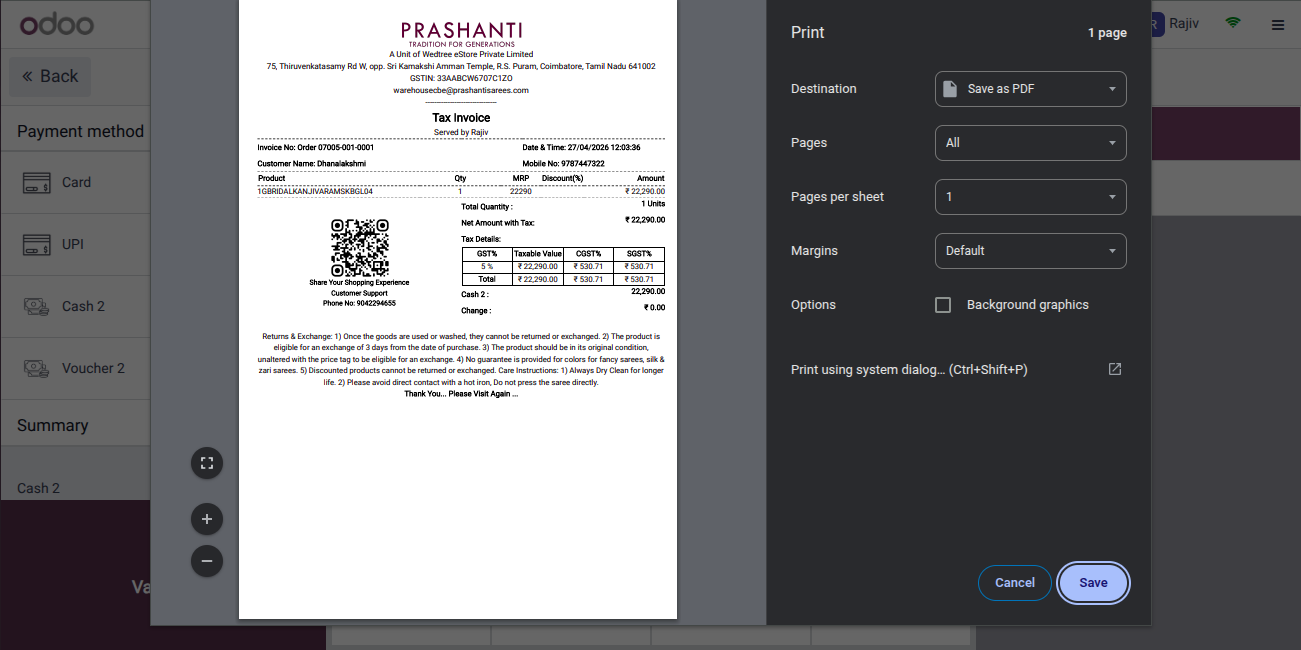This screenshot has width=1301, height=650.
Task: Open the Margins dropdown
Action: 1031,251
